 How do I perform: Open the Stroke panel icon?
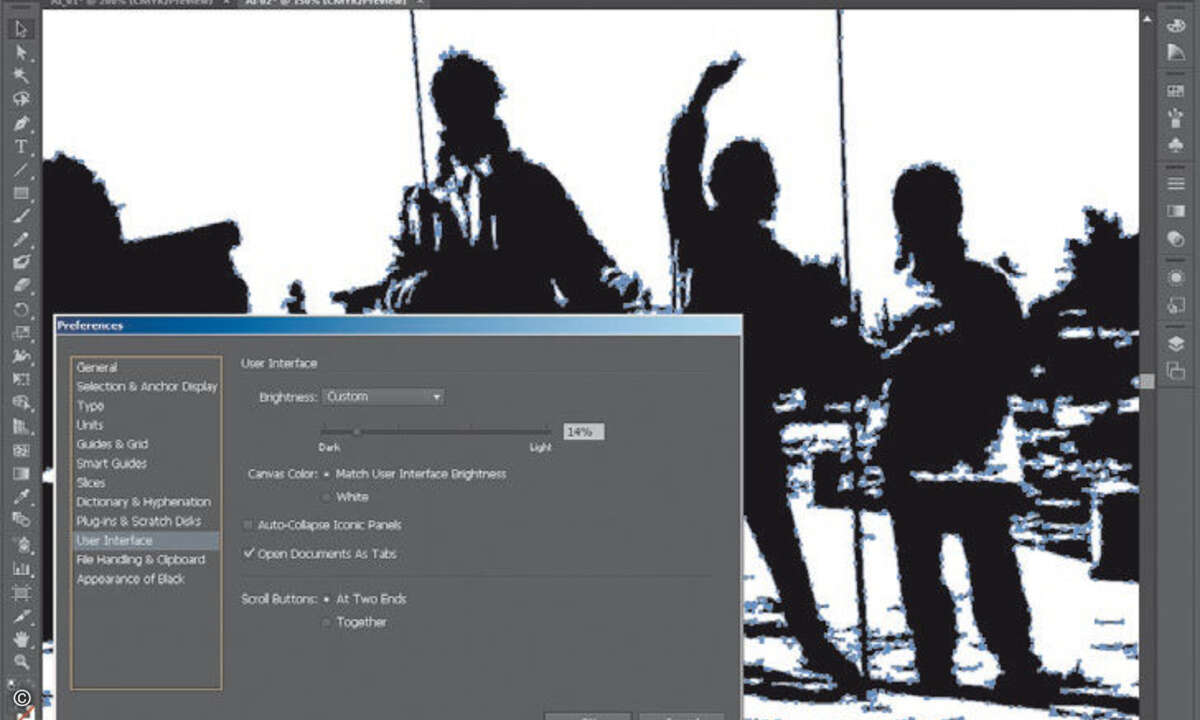tap(1176, 184)
